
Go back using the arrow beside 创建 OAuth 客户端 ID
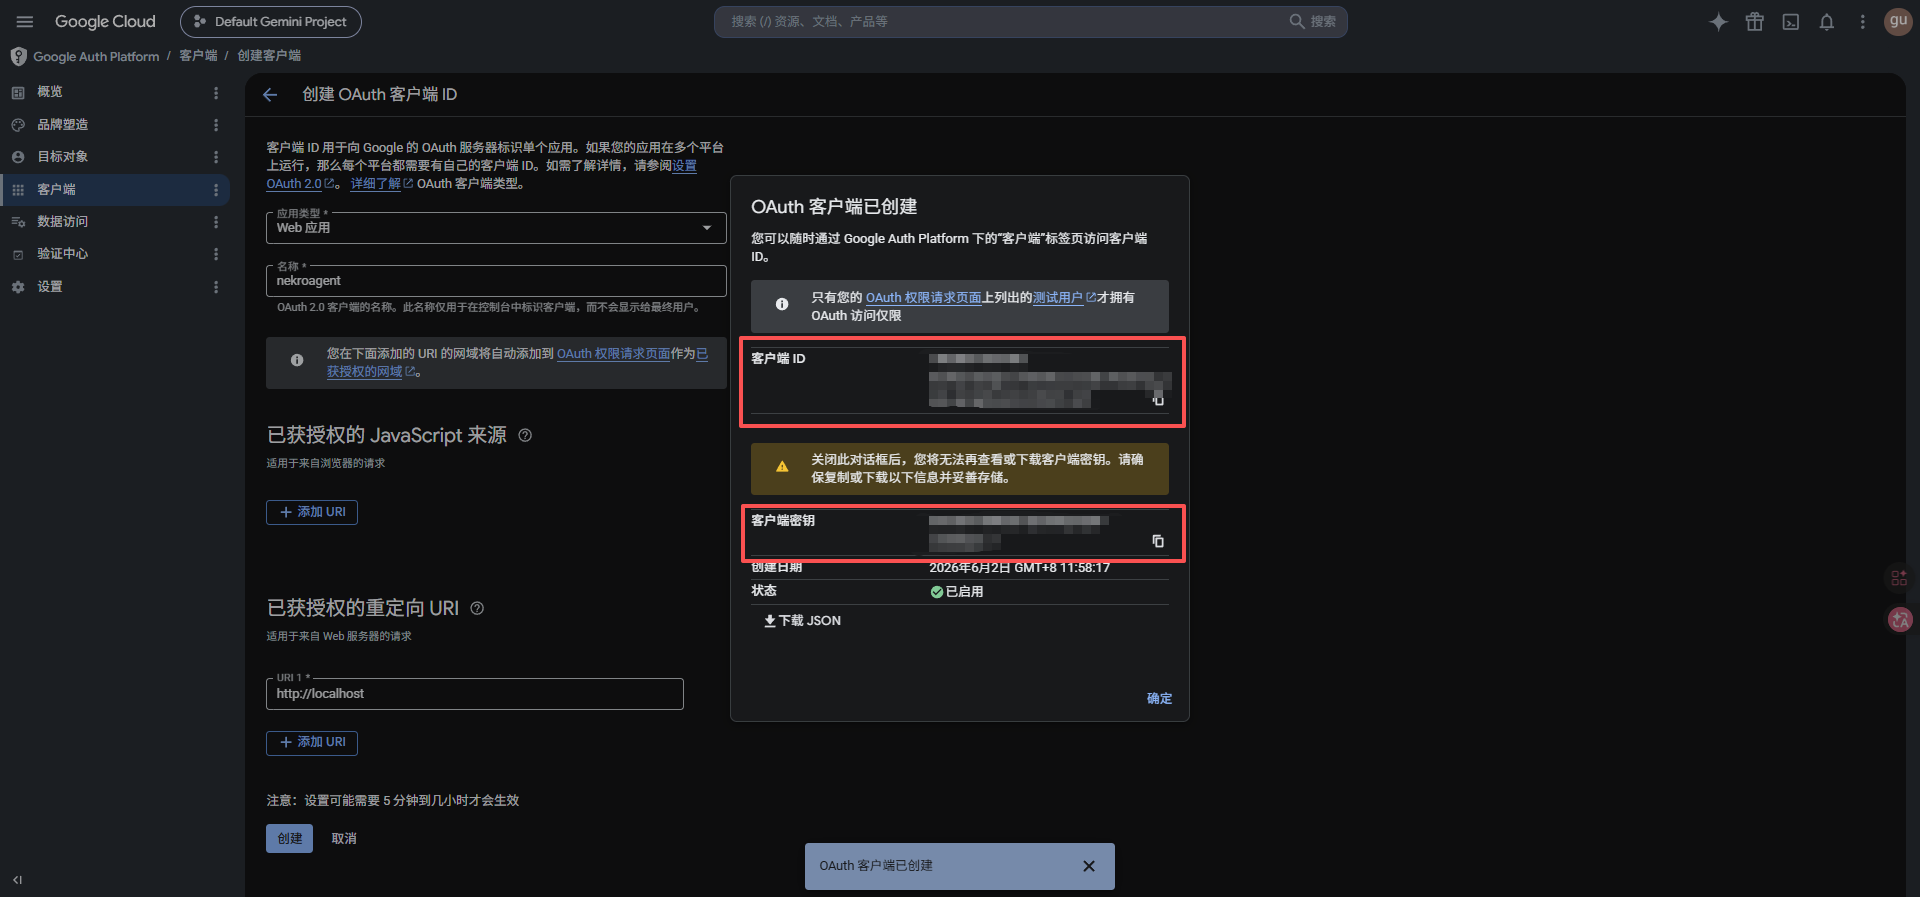coord(270,95)
